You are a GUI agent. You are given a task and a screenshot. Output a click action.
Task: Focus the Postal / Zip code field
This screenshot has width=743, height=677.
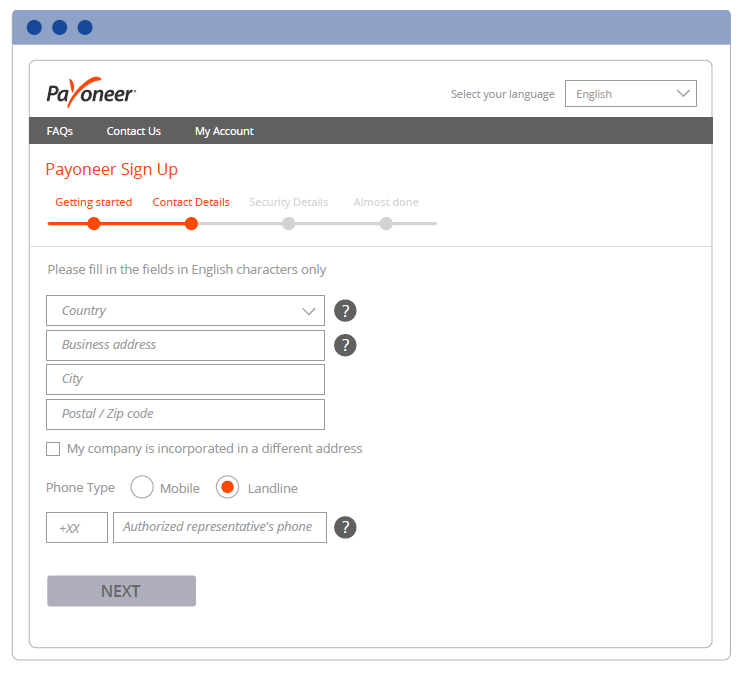point(185,415)
